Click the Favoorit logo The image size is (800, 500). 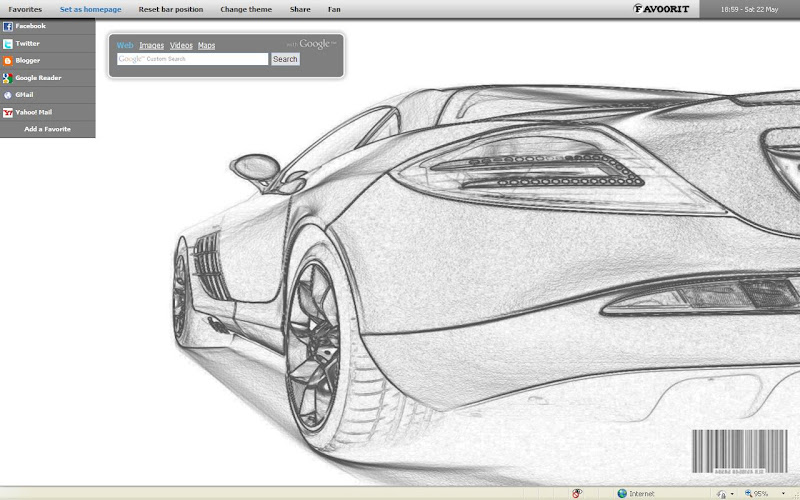coord(661,9)
